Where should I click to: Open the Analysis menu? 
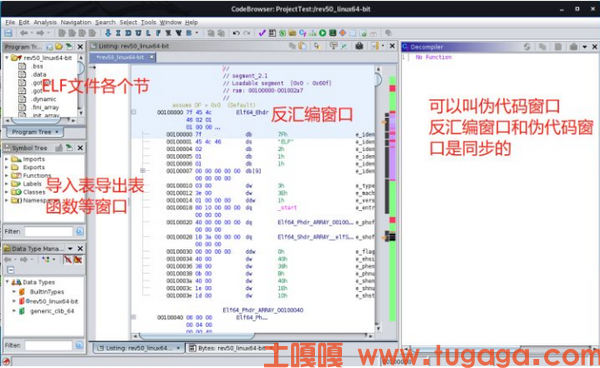click(45, 22)
